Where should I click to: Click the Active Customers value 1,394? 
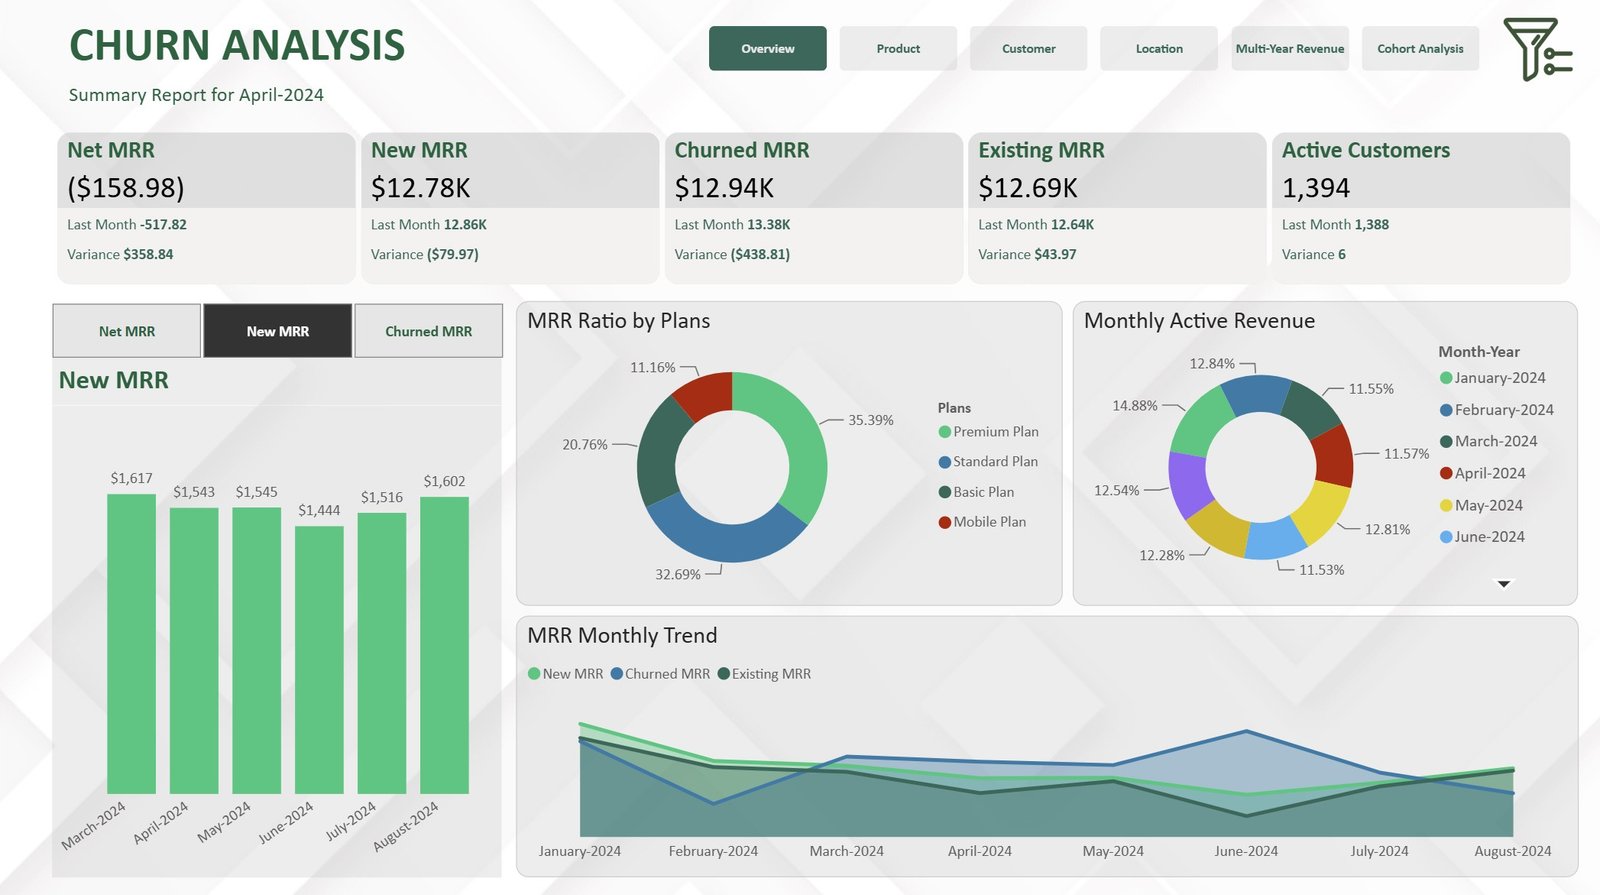[x=1316, y=188]
